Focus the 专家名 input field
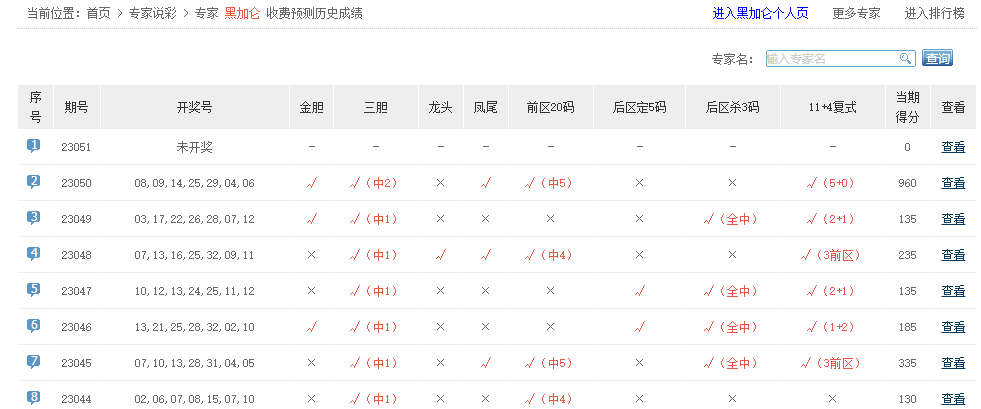The image size is (981, 409). [x=832, y=58]
